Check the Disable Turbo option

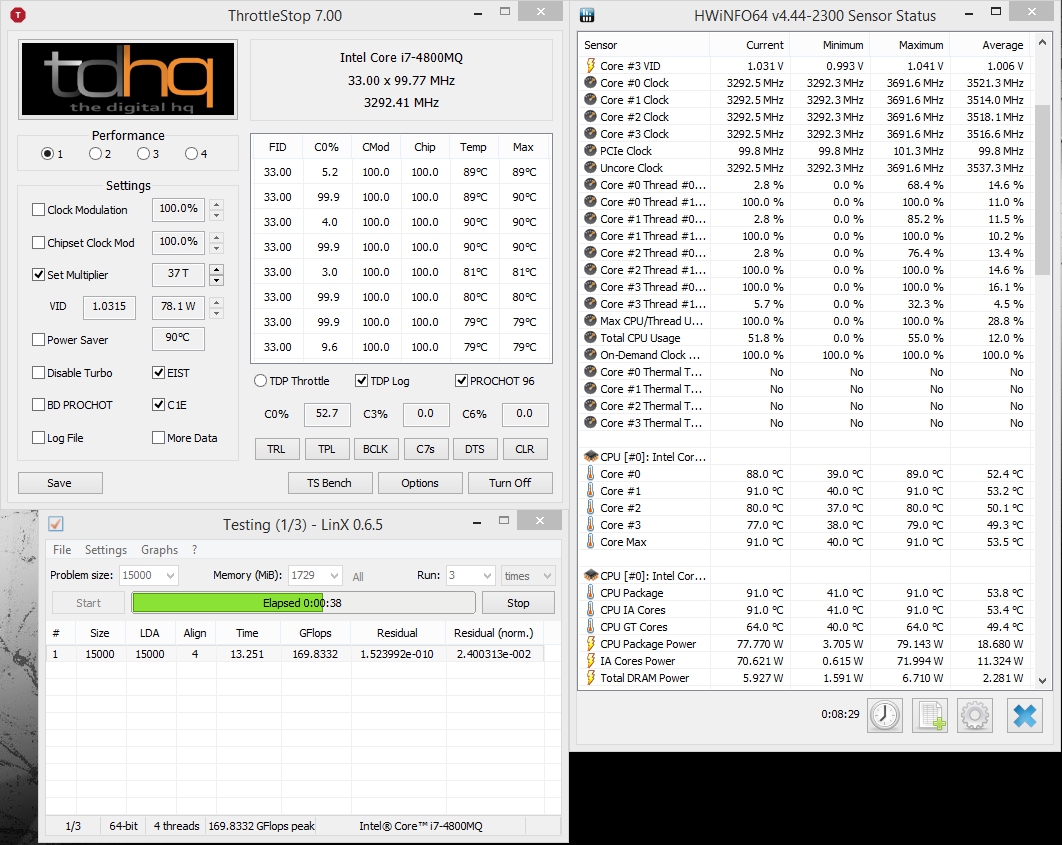coord(39,372)
